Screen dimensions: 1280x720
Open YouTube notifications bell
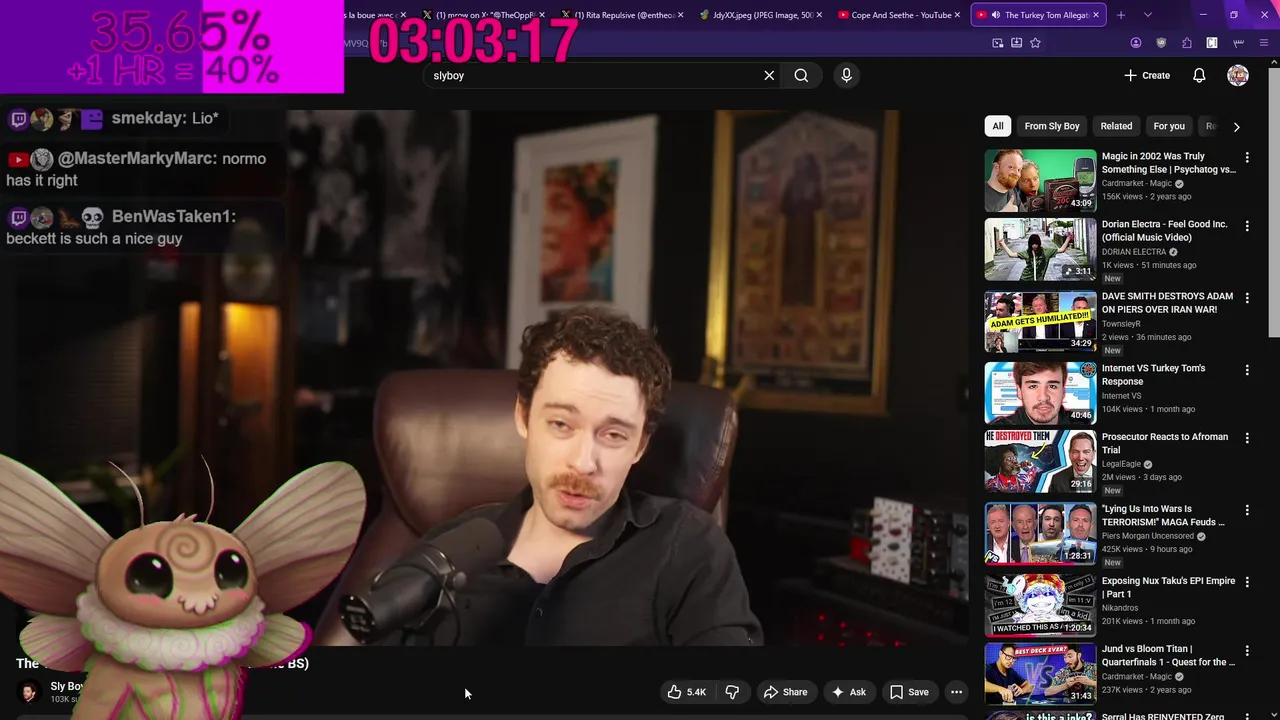[1199, 75]
